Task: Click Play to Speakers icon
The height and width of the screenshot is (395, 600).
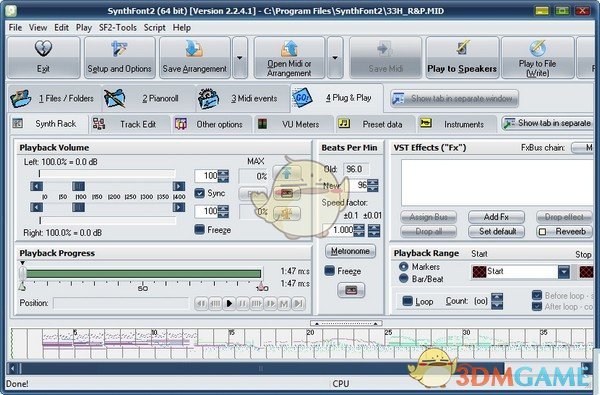Action: point(462,48)
